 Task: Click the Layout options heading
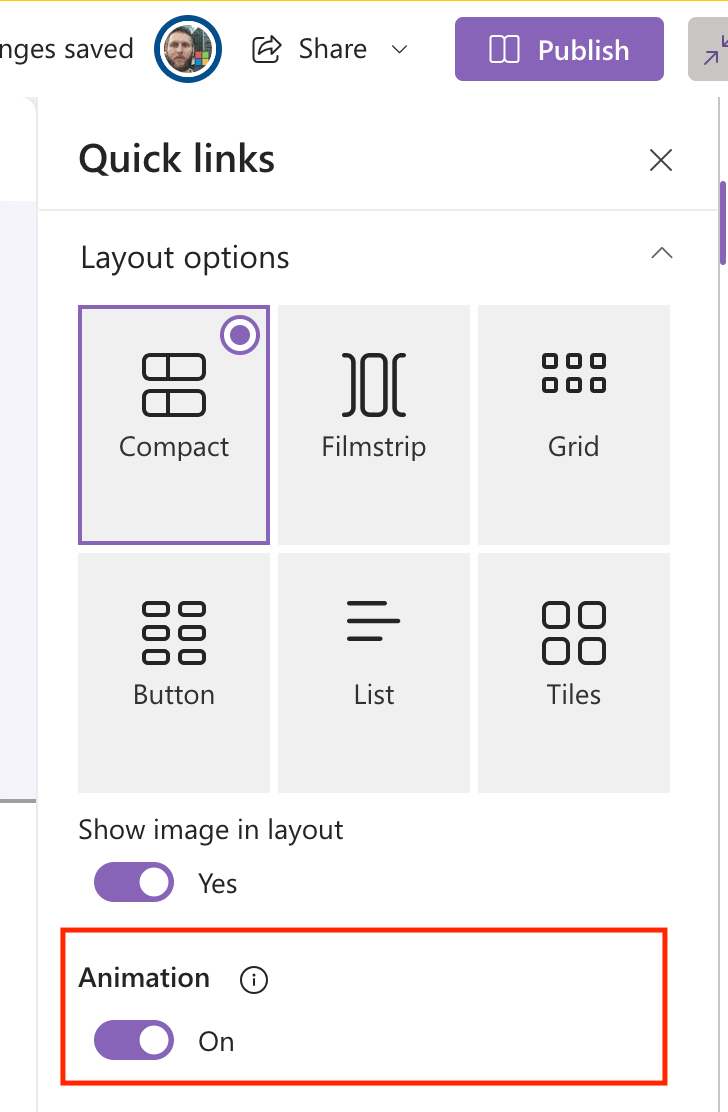[x=185, y=257]
